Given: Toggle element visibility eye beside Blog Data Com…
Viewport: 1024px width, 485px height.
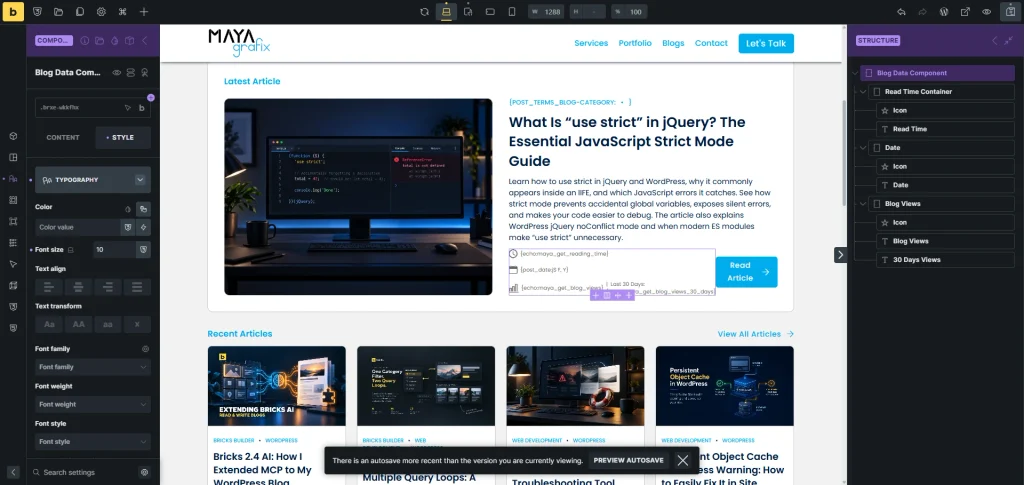Looking at the screenshot, I should 116,72.
